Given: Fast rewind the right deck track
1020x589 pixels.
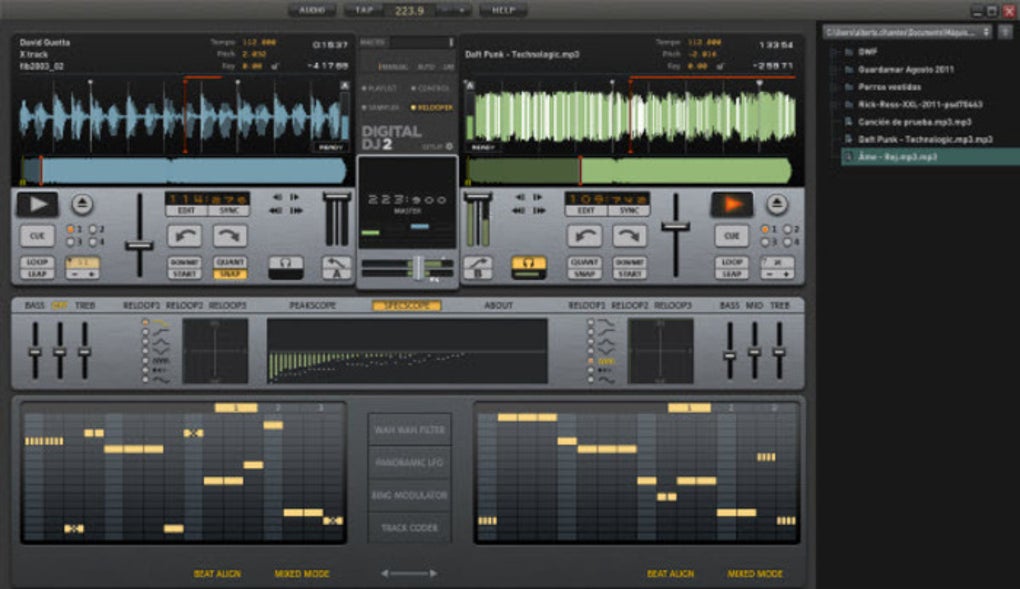Looking at the screenshot, I should click(x=519, y=210).
